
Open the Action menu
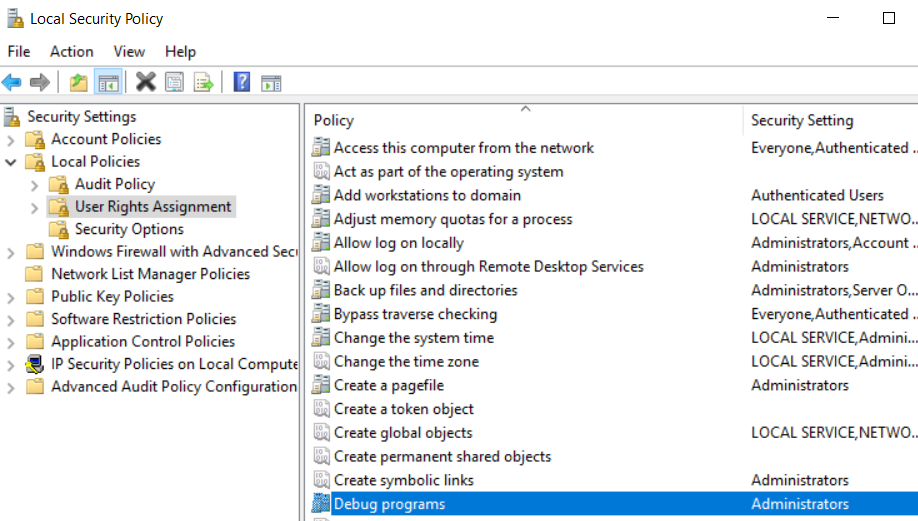pyautogui.click(x=71, y=51)
